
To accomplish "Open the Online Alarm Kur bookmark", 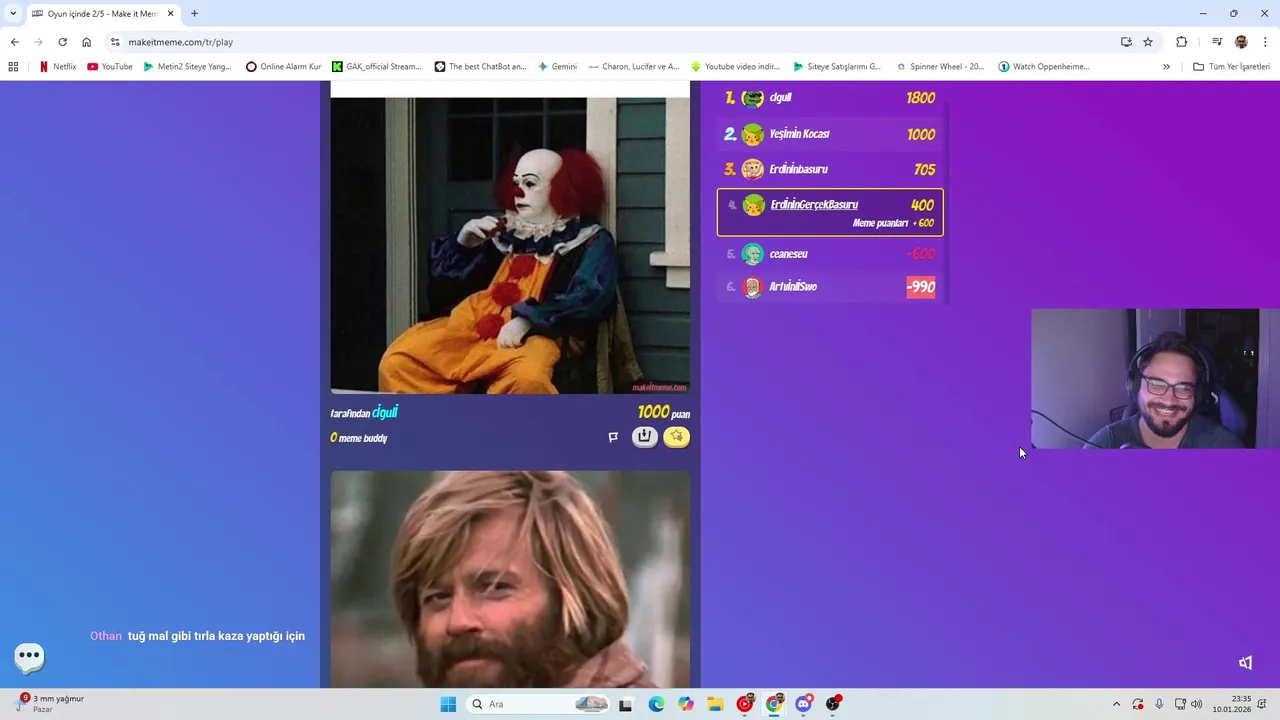I will [x=283, y=67].
